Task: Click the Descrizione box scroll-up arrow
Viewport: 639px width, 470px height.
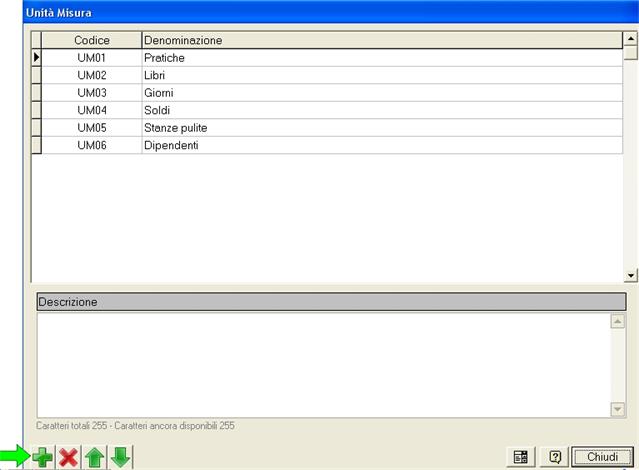Action: [617, 322]
